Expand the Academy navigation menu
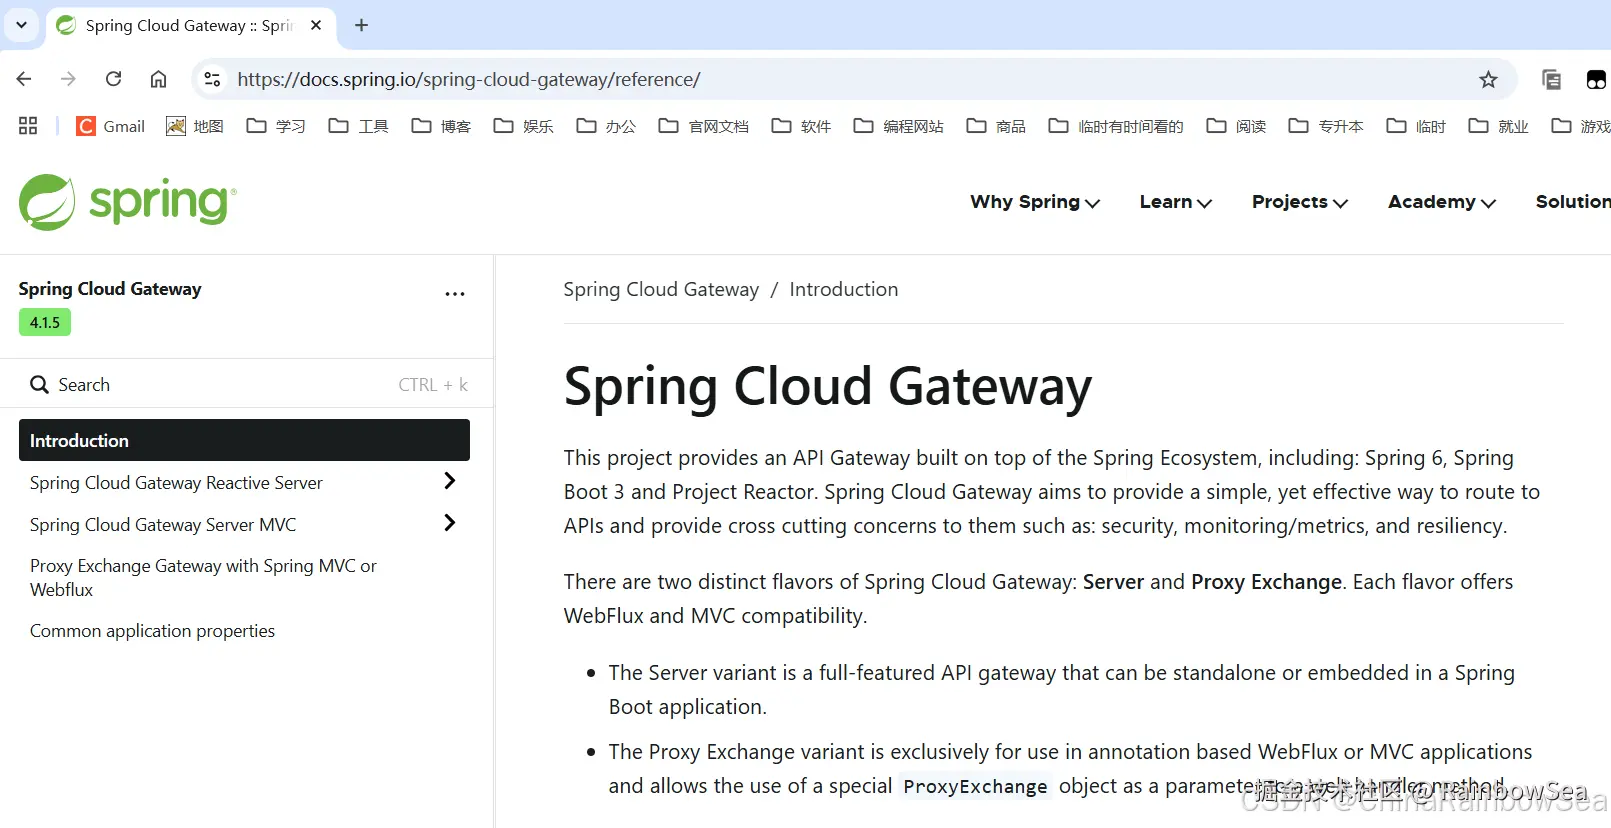The width and height of the screenshot is (1611, 828). pos(1442,202)
